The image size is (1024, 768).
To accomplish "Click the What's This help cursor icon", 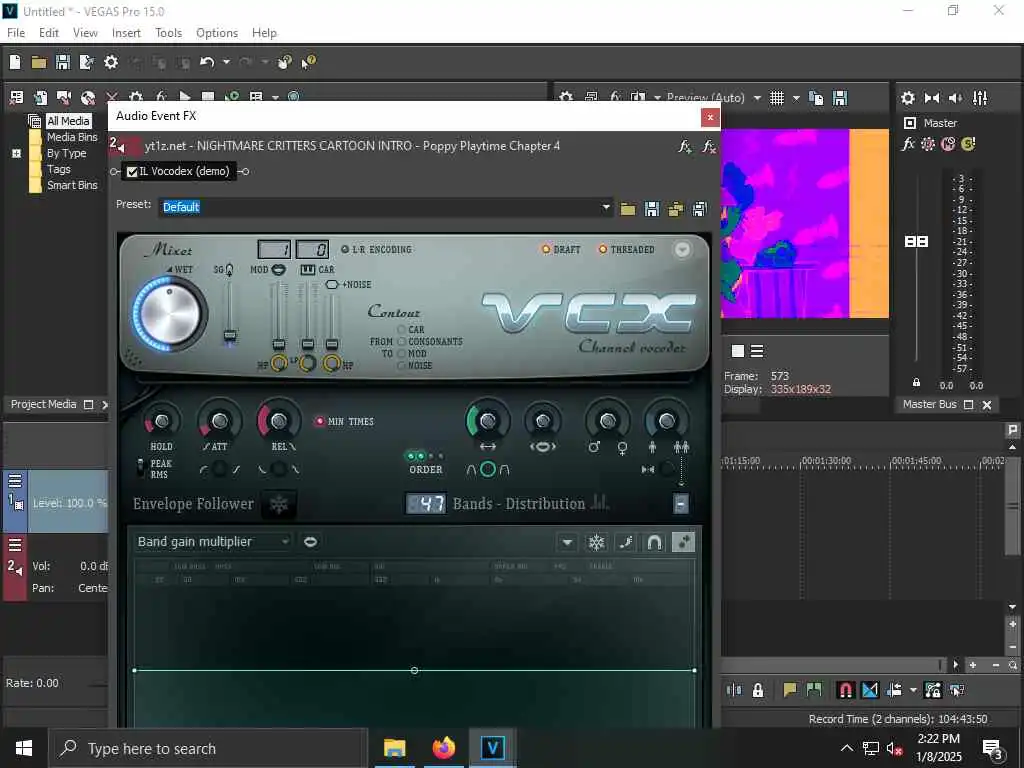I will tap(308, 62).
